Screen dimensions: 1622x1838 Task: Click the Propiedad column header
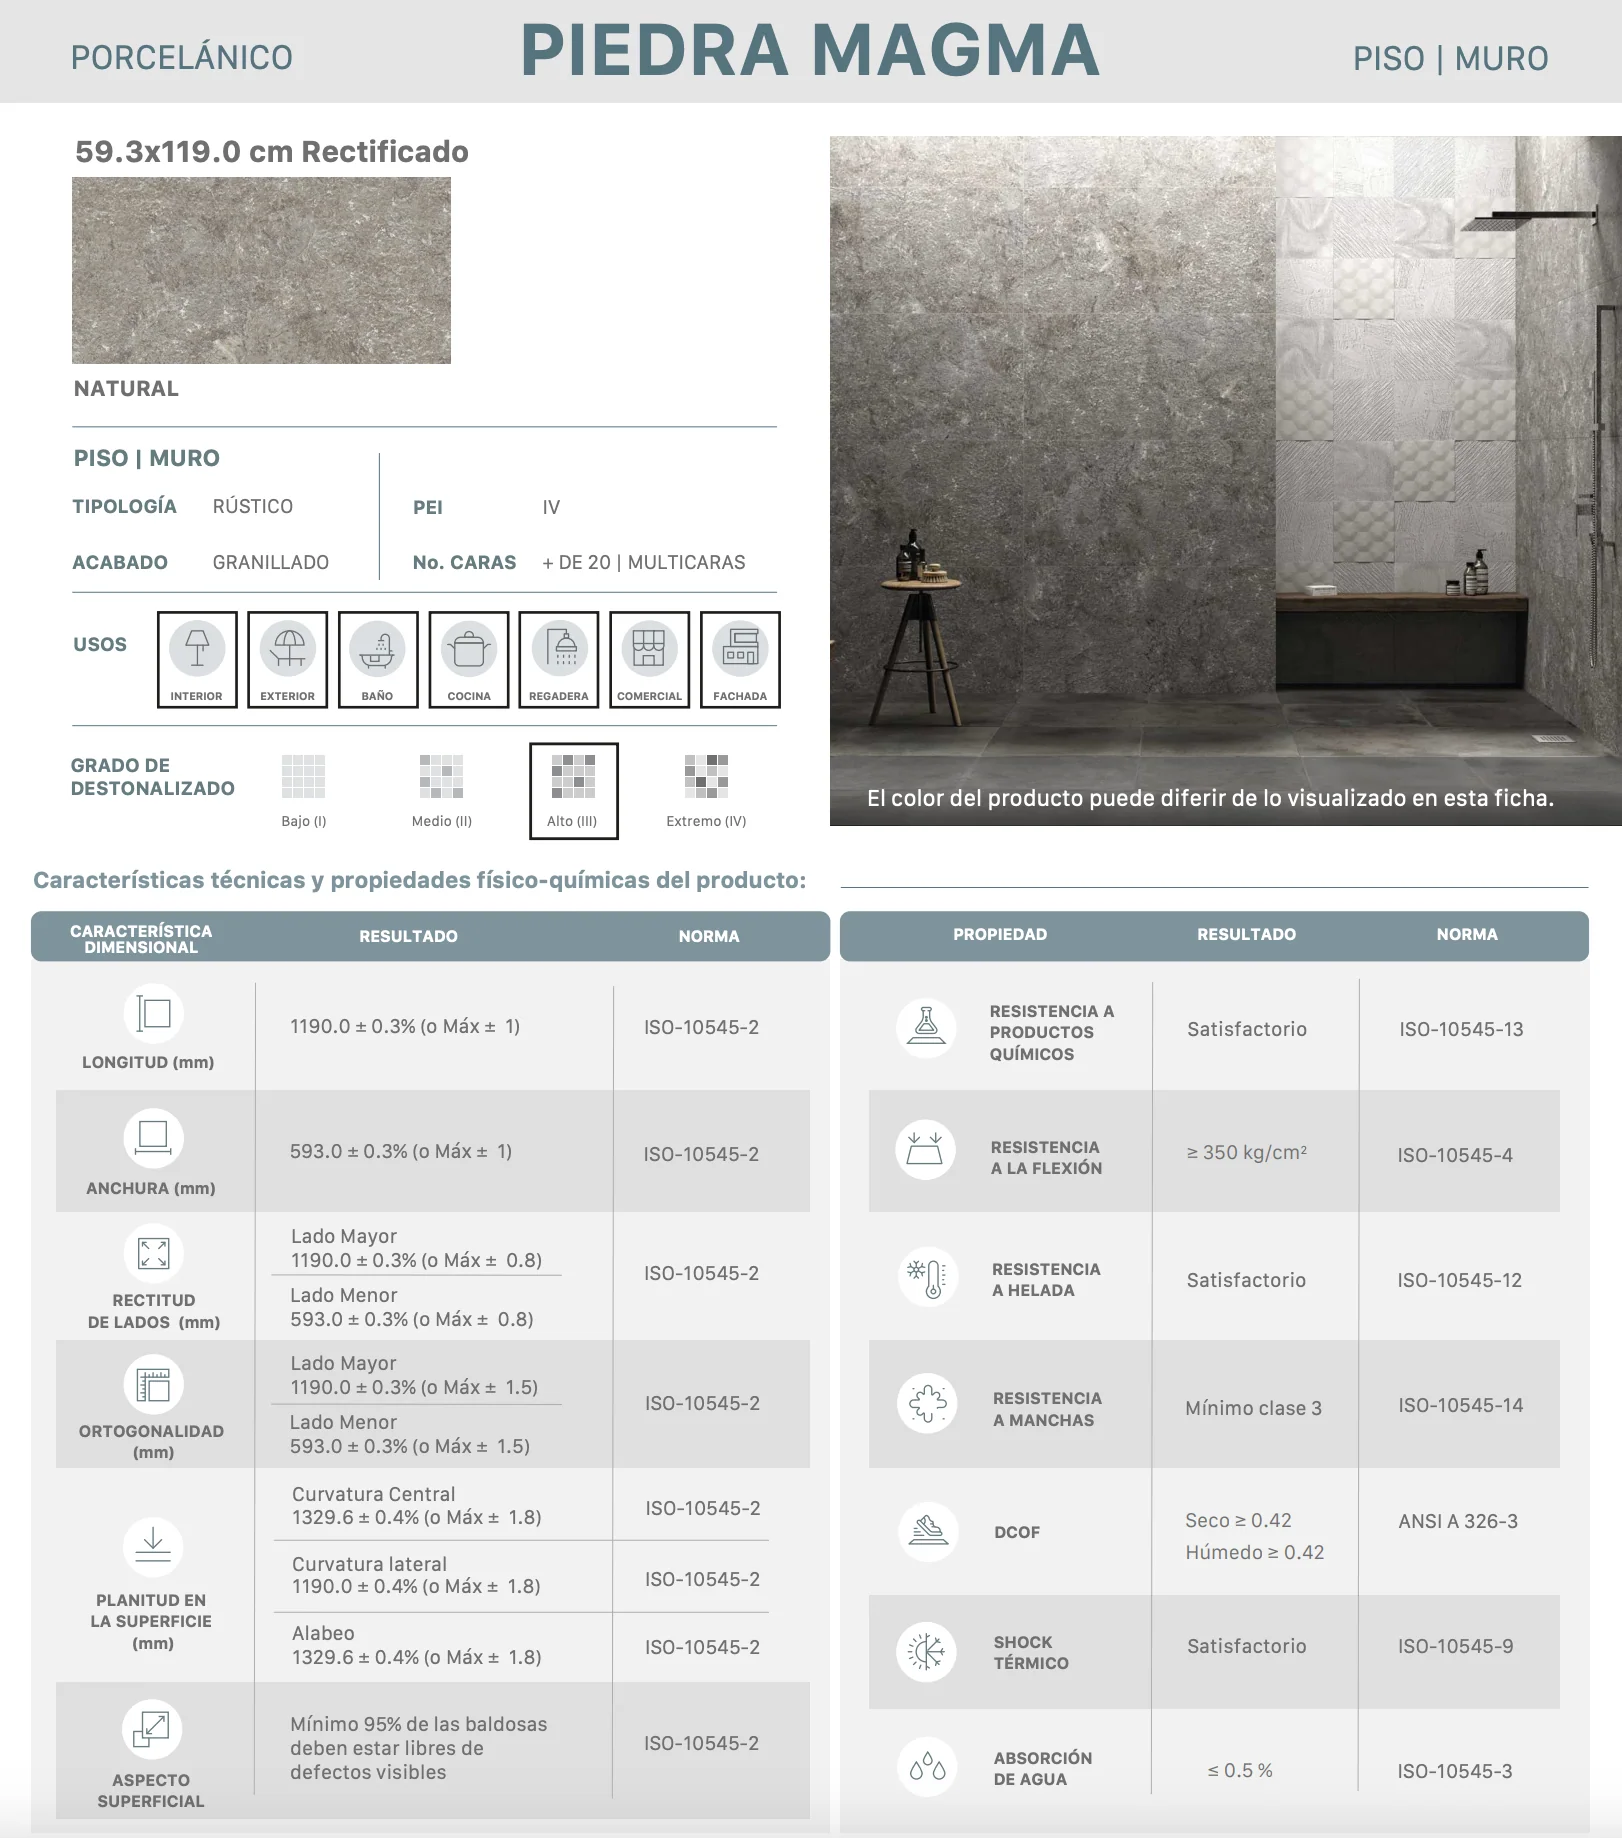point(1000,934)
